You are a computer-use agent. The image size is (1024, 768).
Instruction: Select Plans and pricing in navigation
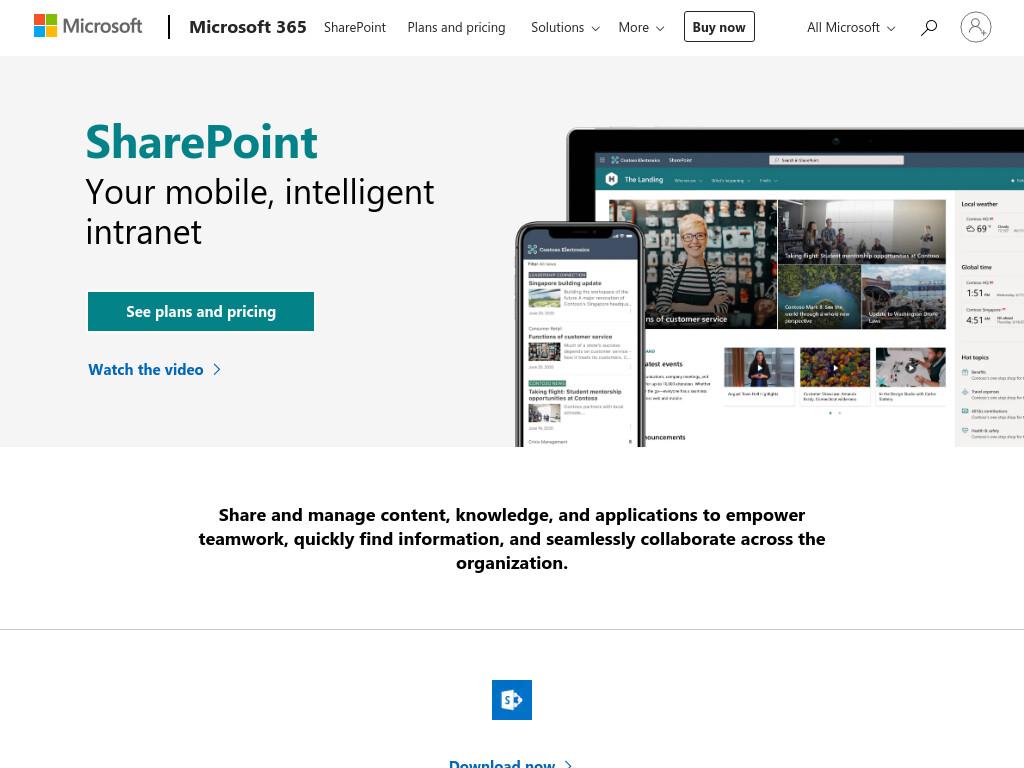click(x=456, y=27)
